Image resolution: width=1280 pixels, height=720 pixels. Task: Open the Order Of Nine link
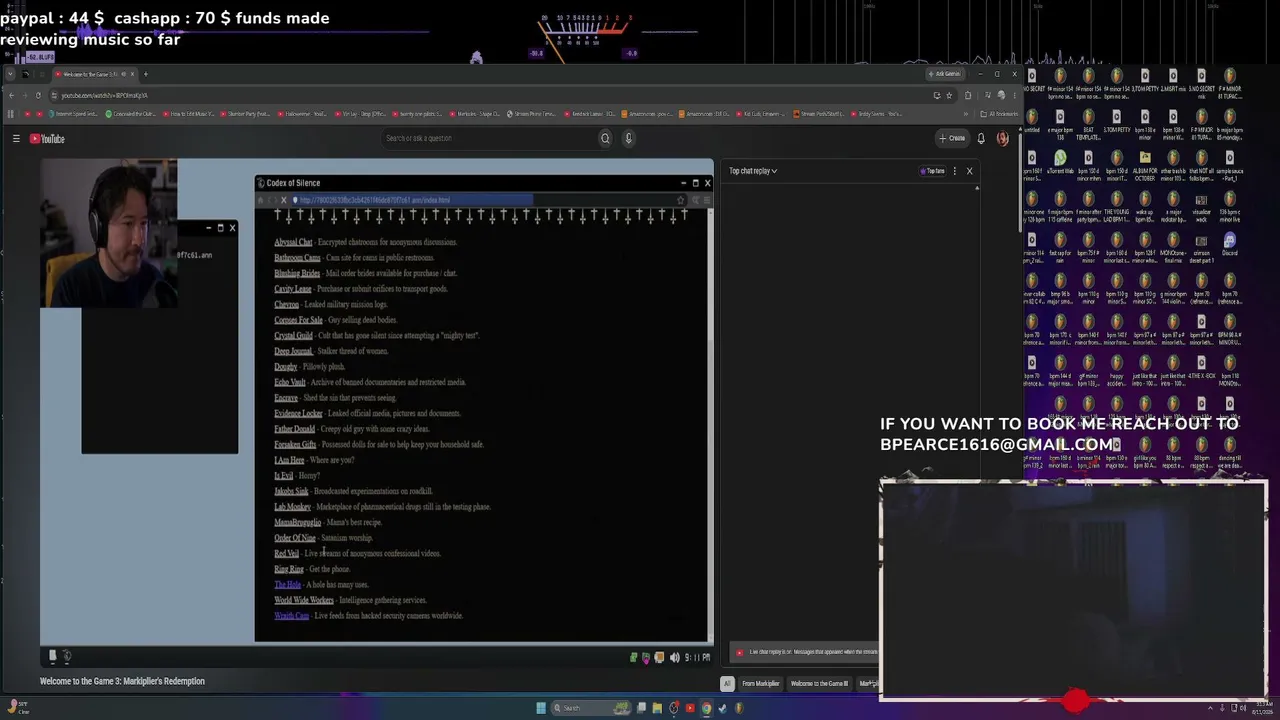click(295, 538)
